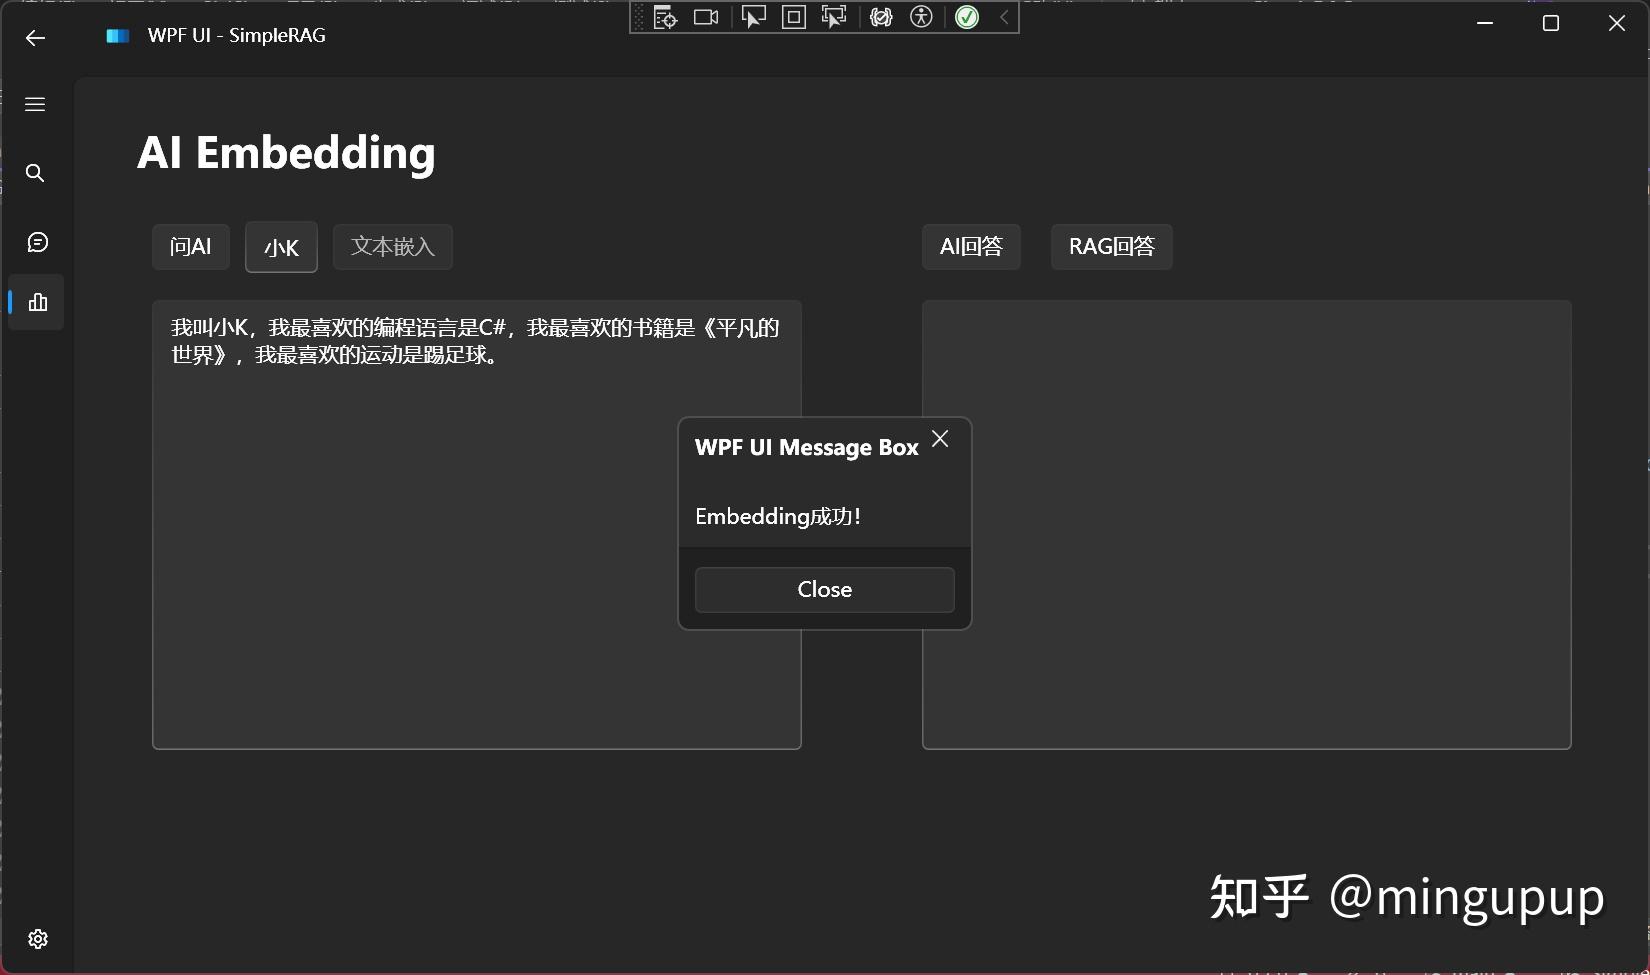Maximize the SimpleRAG window

click(x=1551, y=23)
